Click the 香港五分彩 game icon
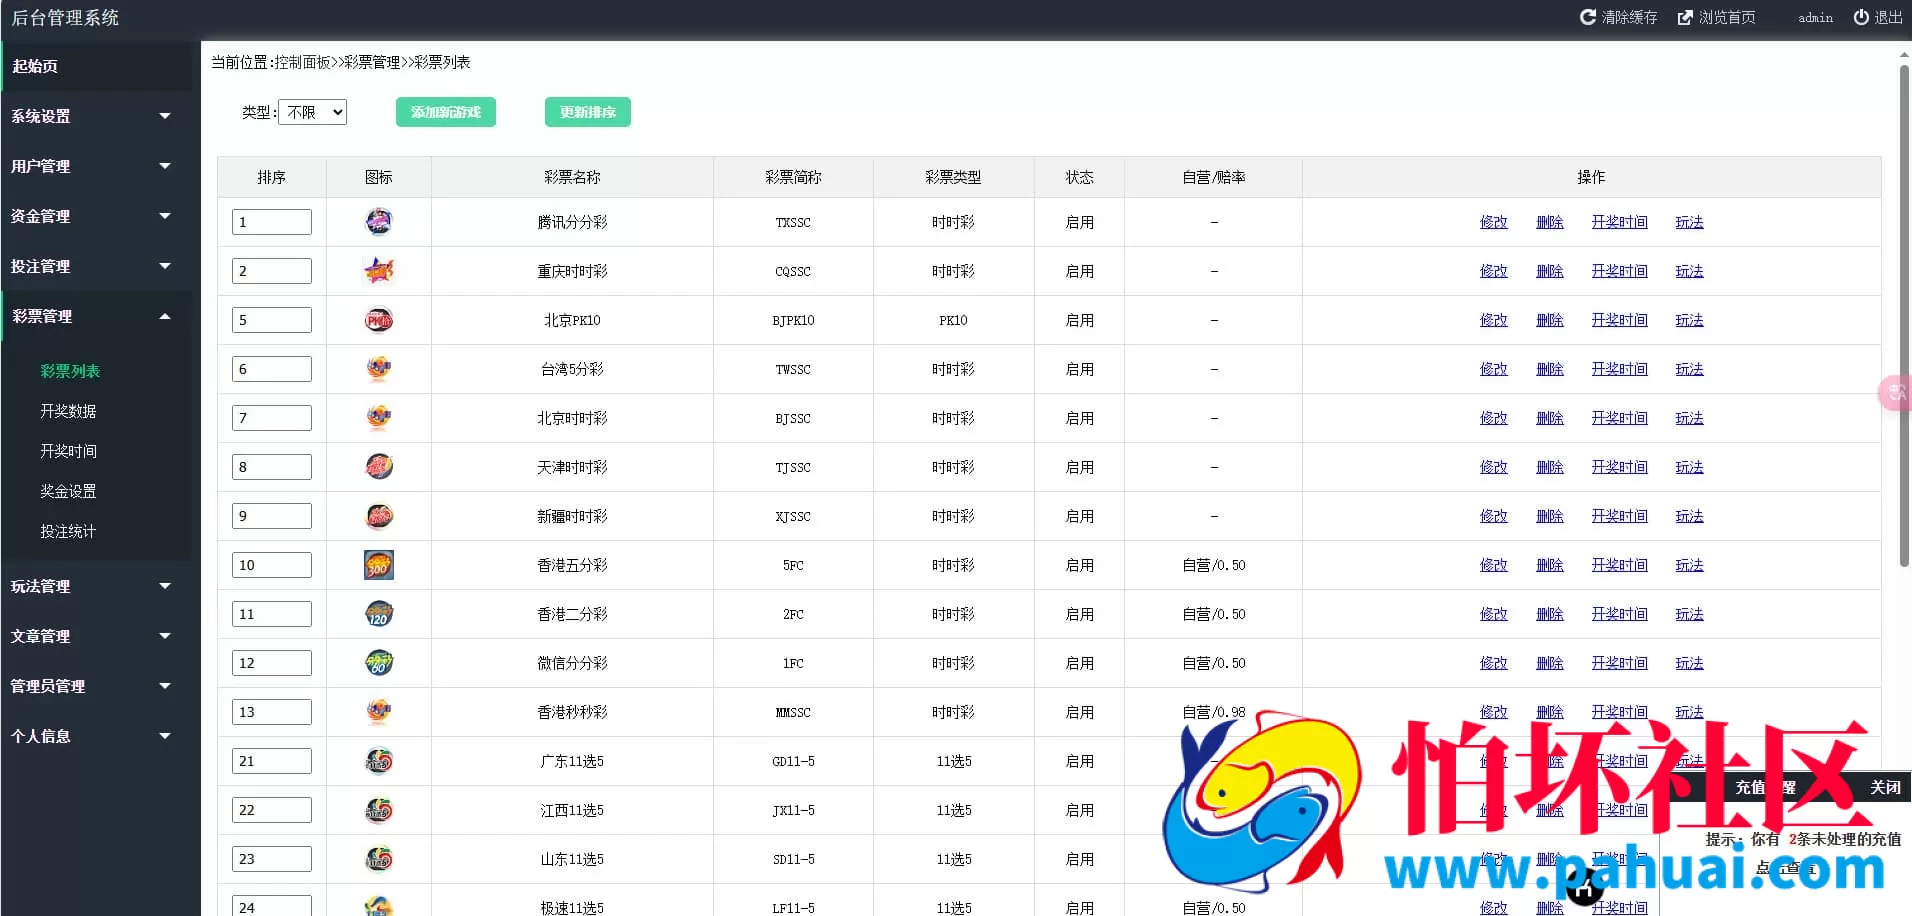Screen dimensions: 1912x916 pos(379,564)
